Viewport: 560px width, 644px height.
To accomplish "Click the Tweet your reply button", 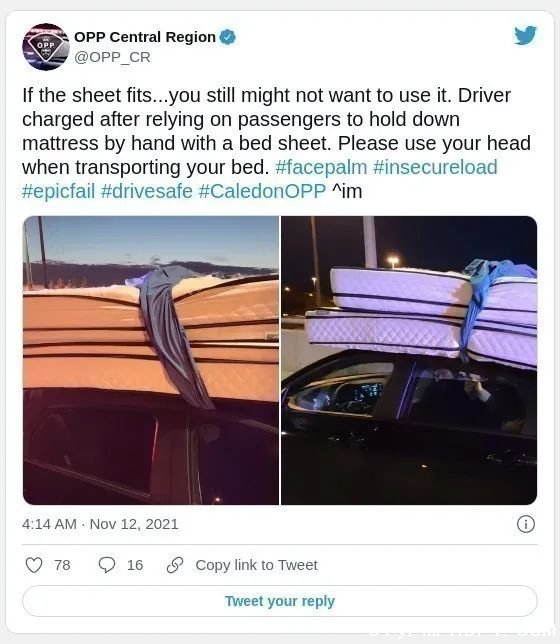I will tap(280, 601).
